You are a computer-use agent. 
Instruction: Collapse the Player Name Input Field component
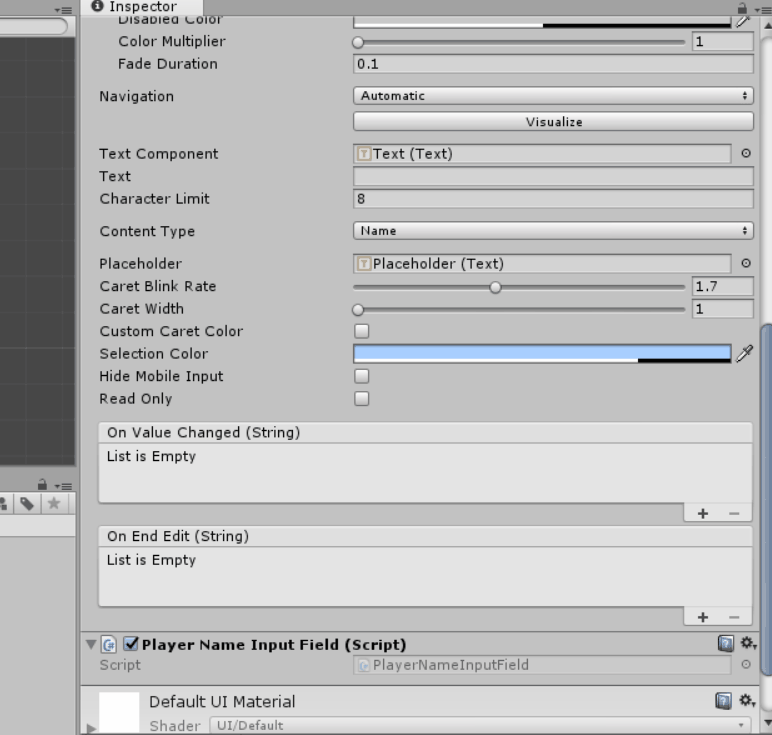click(x=92, y=645)
